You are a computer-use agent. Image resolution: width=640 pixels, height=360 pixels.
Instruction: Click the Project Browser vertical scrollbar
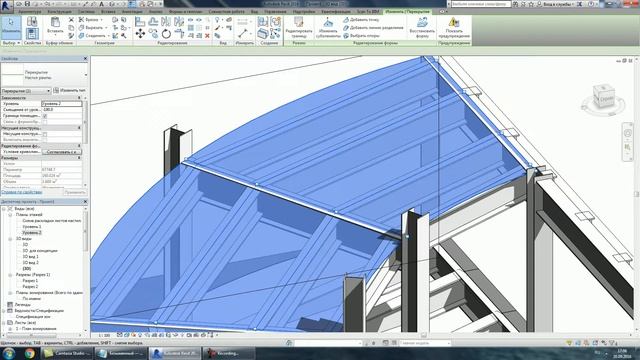pyautogui.click(x=85, y=269)
